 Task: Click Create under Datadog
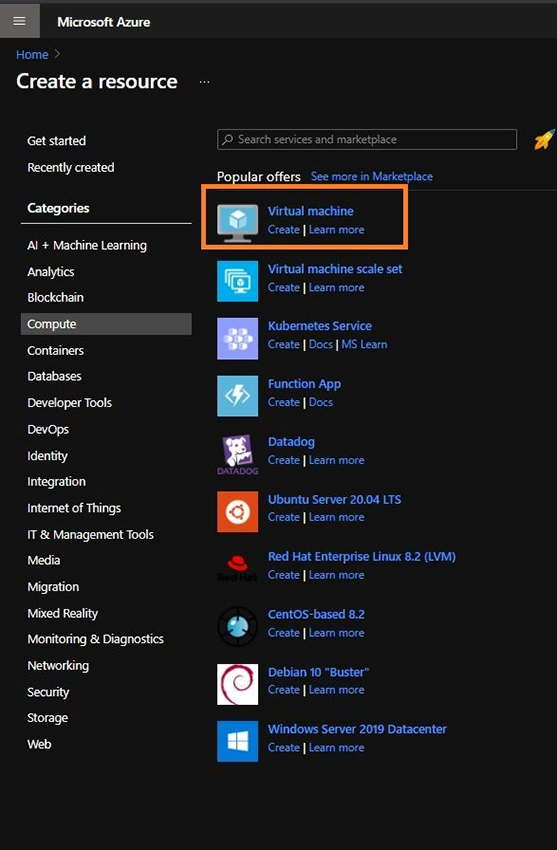[x=283, y=460]
